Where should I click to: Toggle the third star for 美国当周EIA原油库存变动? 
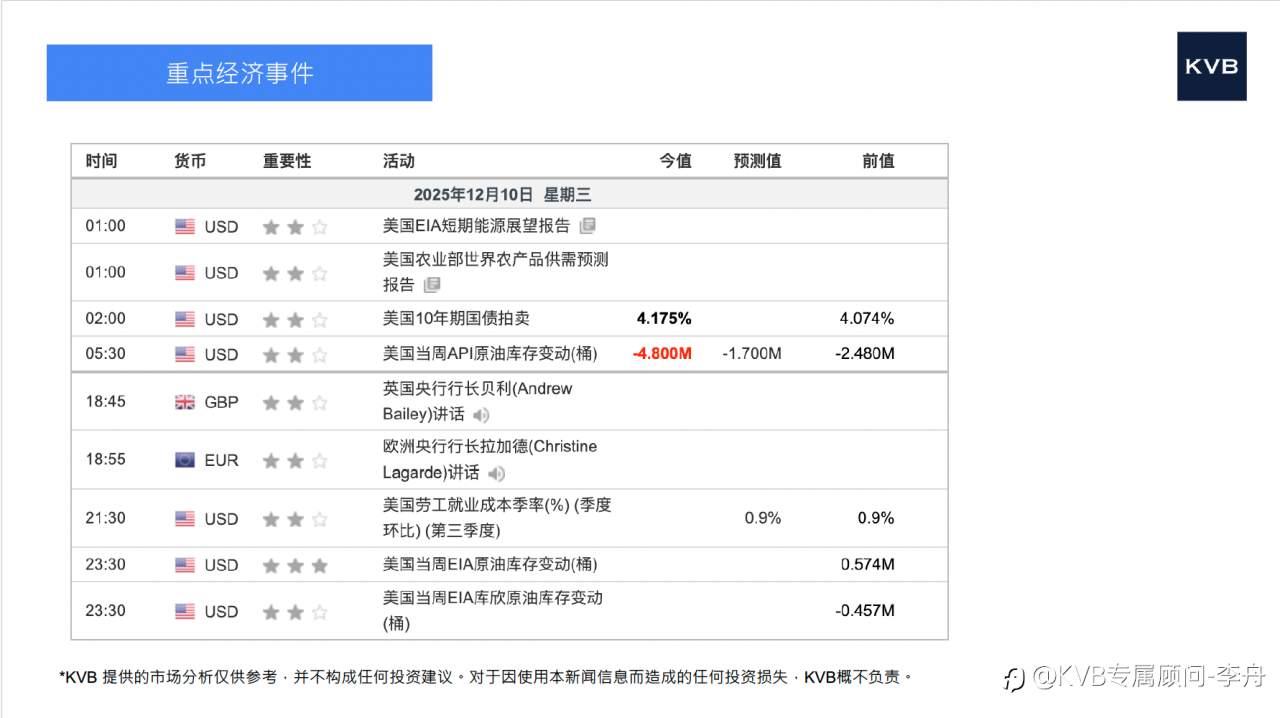[x=319, y=565]
